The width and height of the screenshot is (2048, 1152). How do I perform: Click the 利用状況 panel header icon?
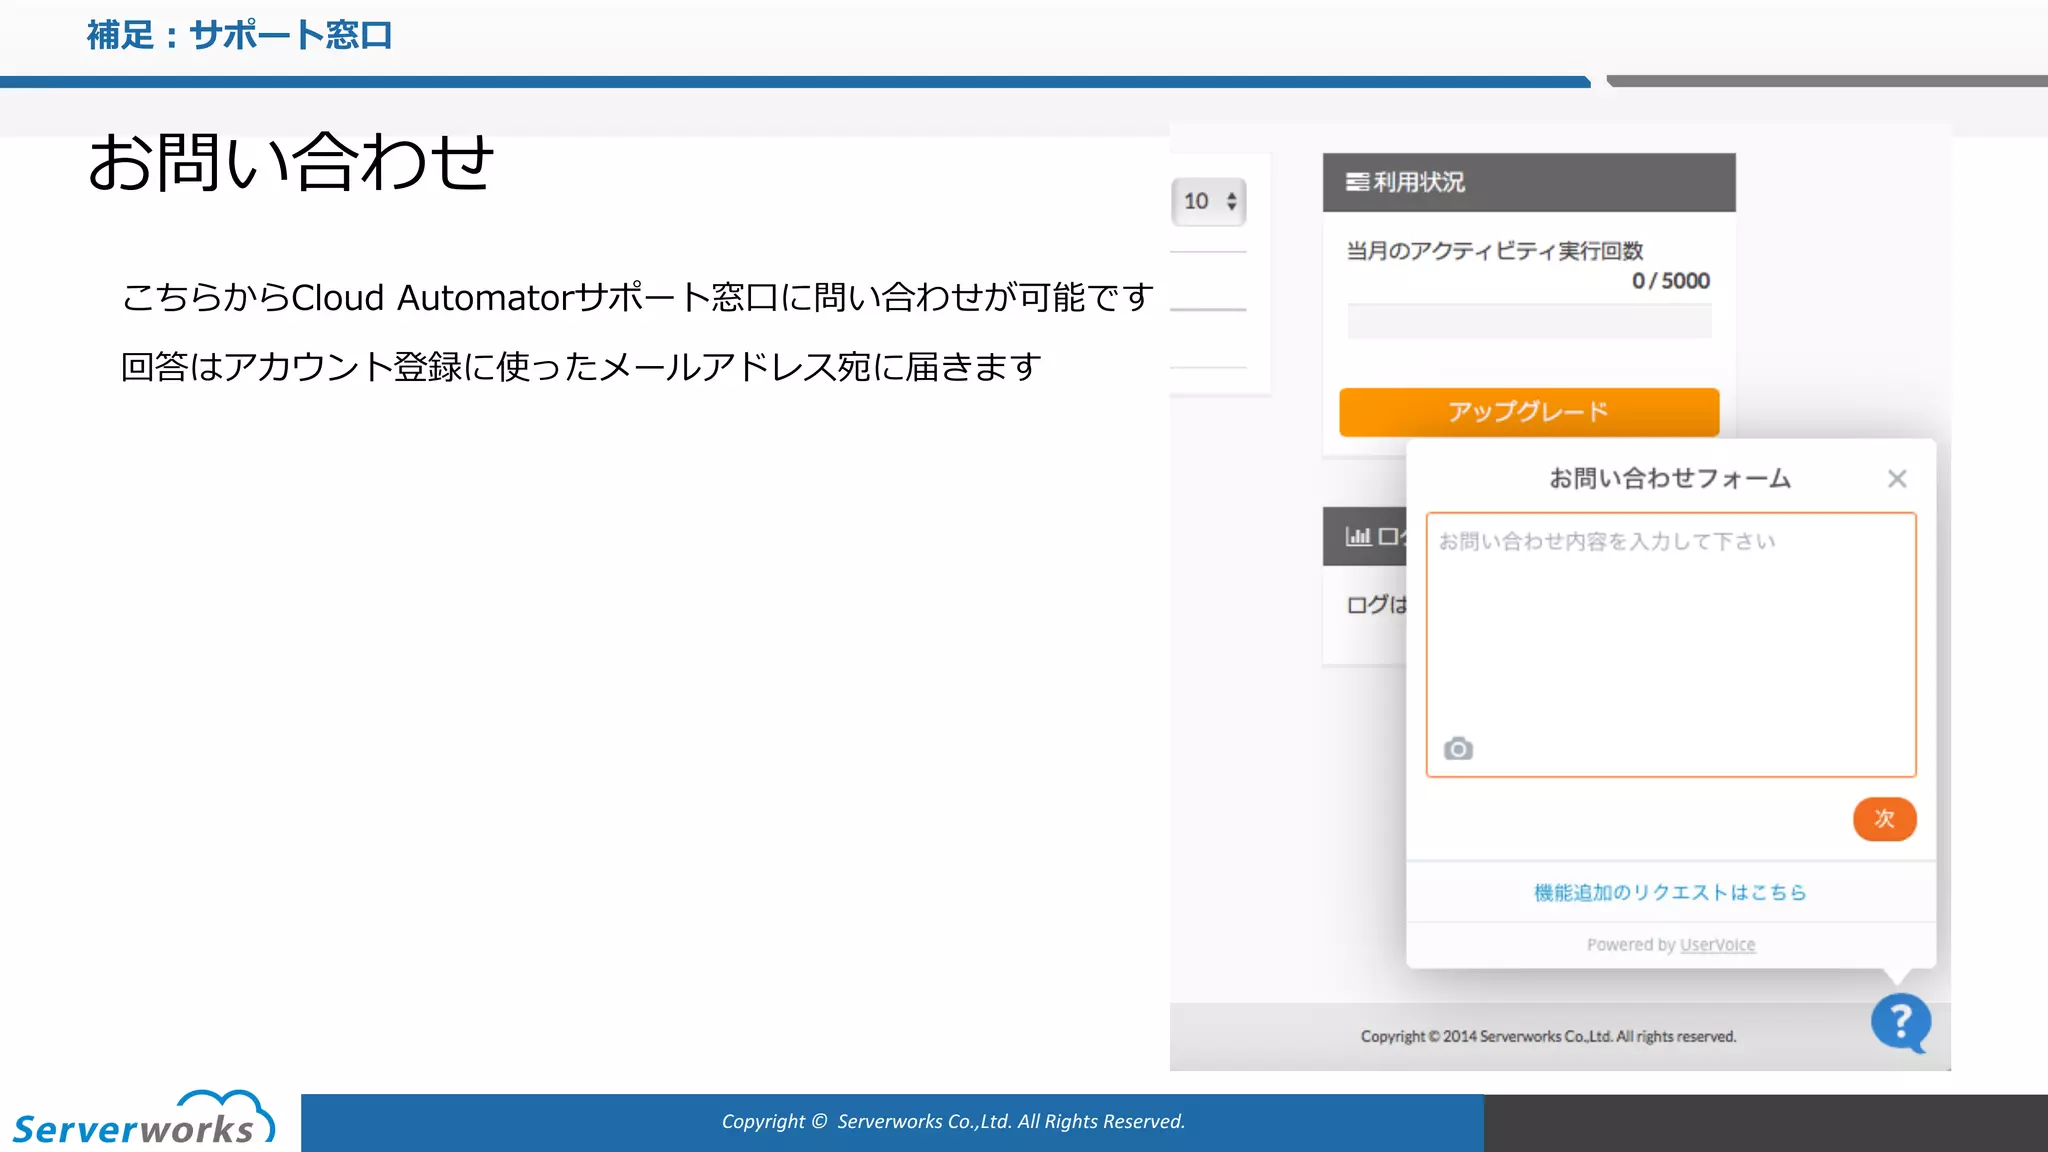(x=1357, y=182)
